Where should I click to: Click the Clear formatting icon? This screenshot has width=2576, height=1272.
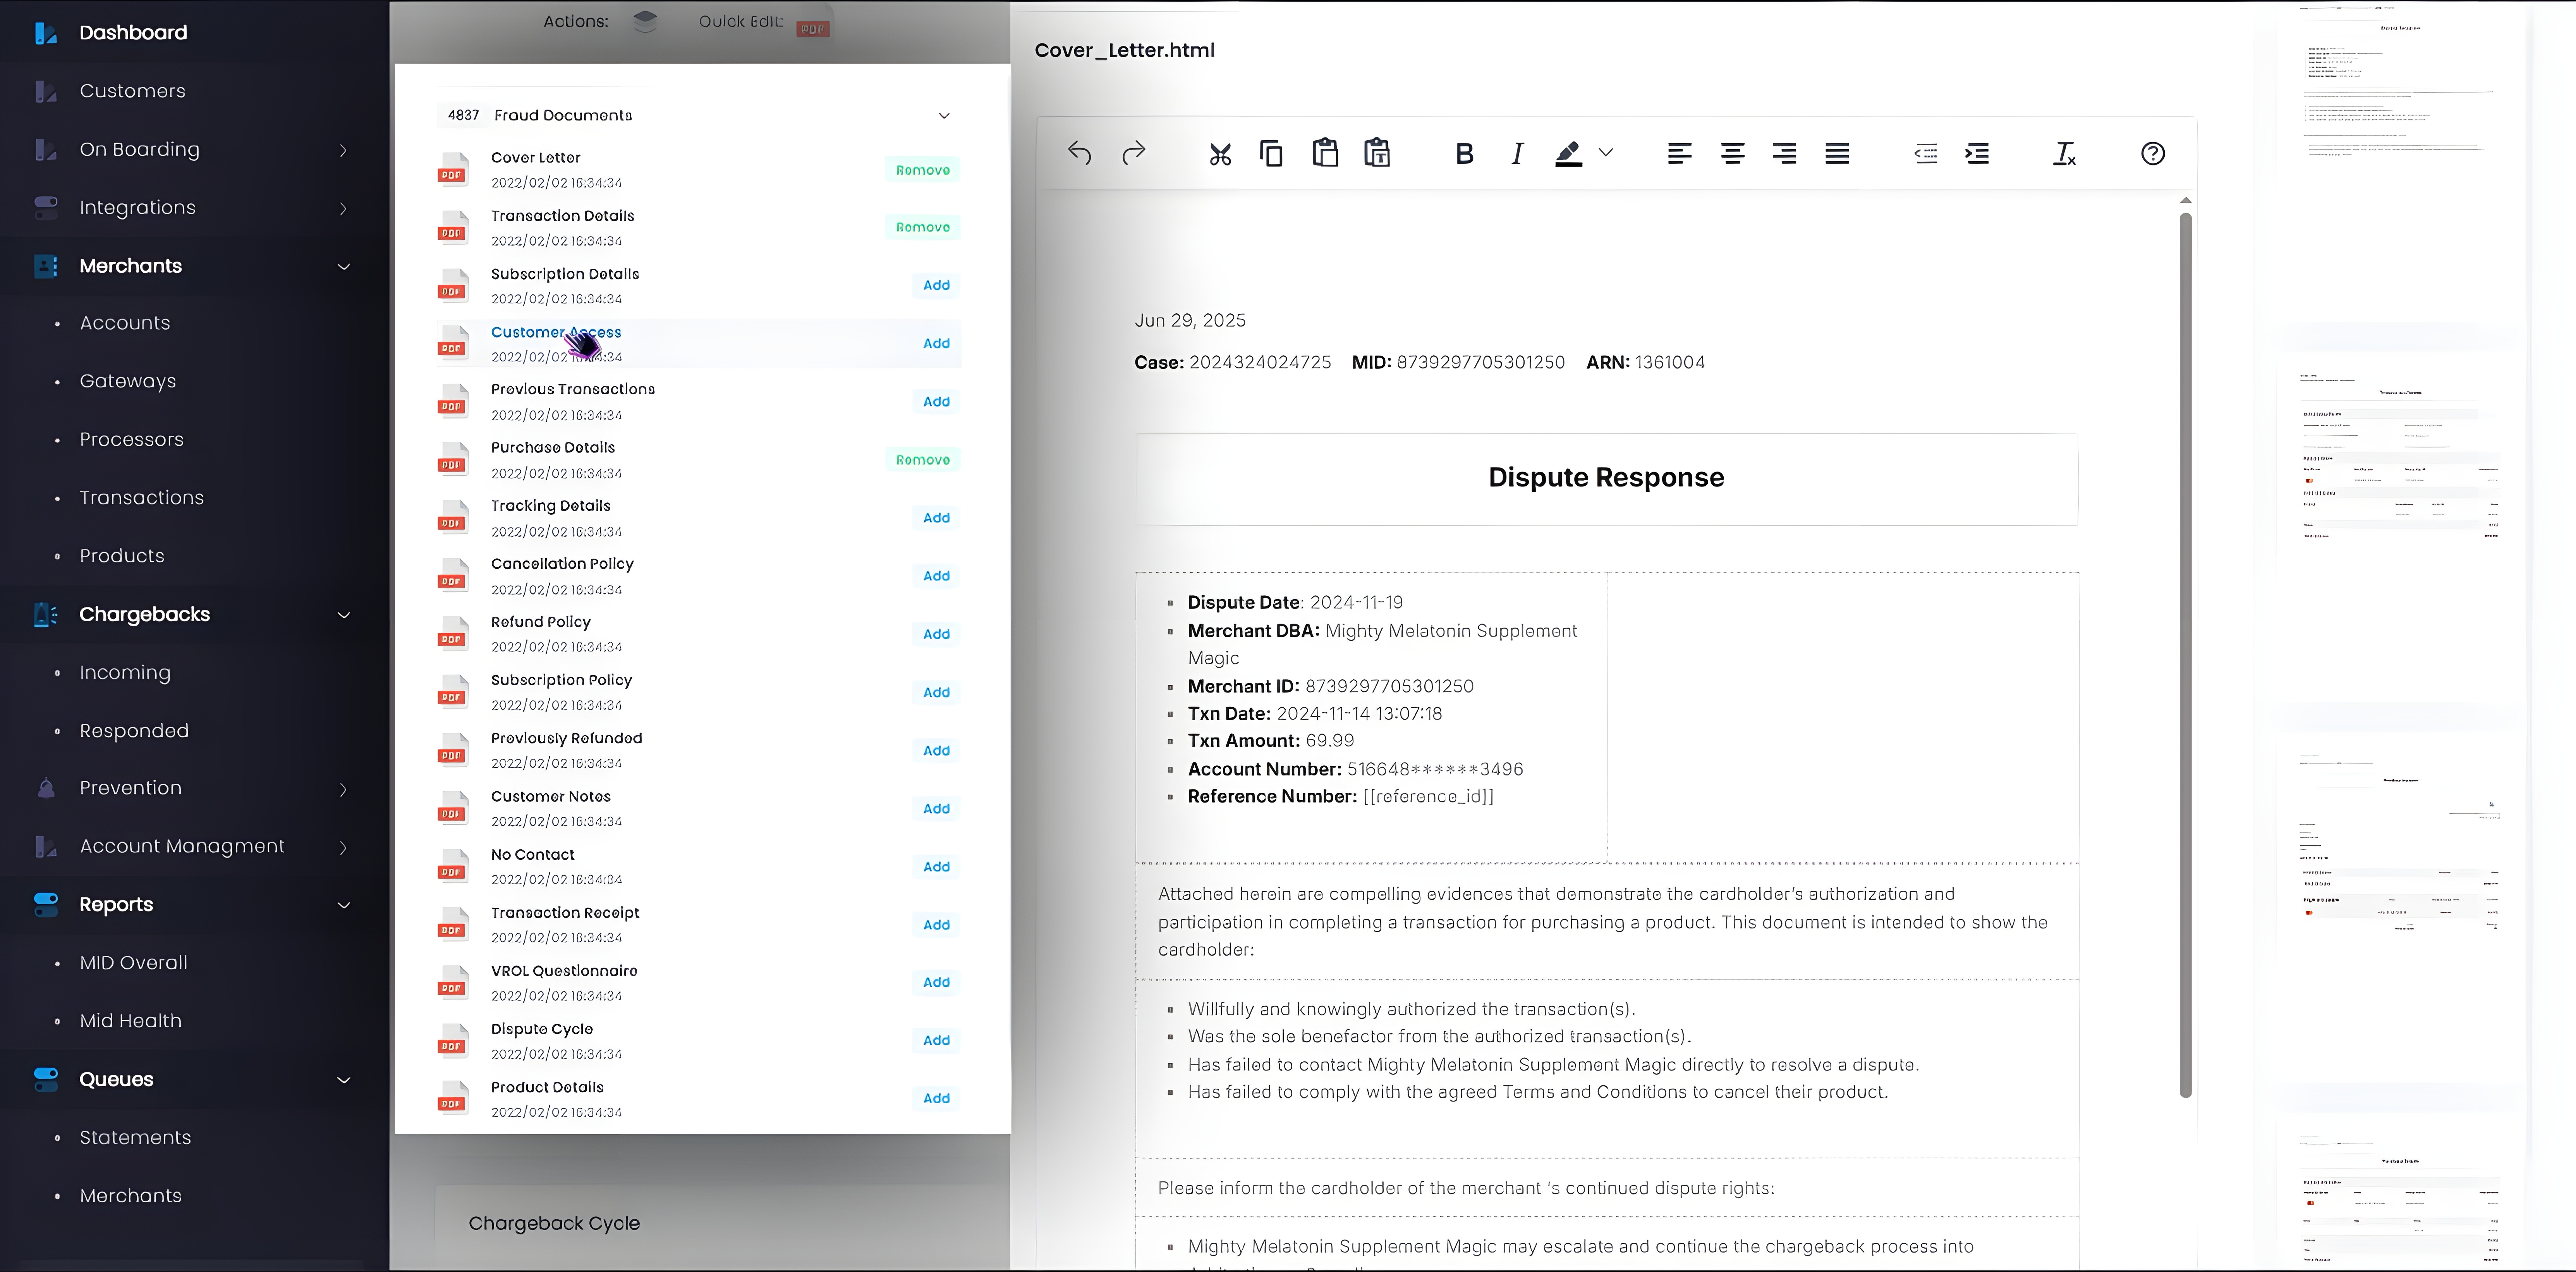[x=2064, y=154]
